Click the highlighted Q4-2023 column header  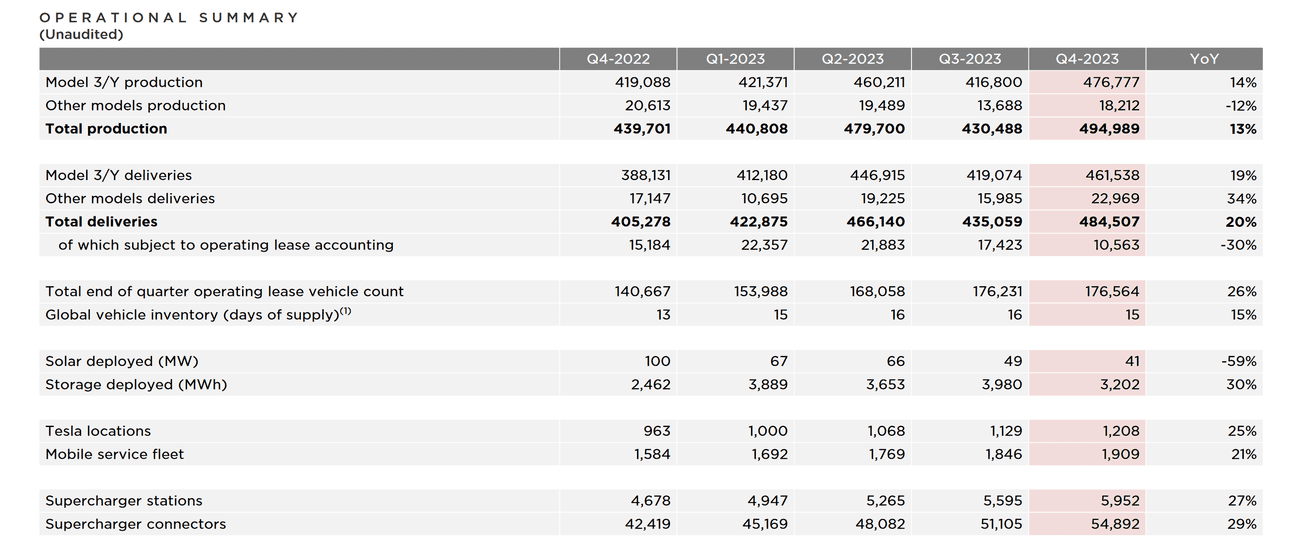pos(1087,59)
